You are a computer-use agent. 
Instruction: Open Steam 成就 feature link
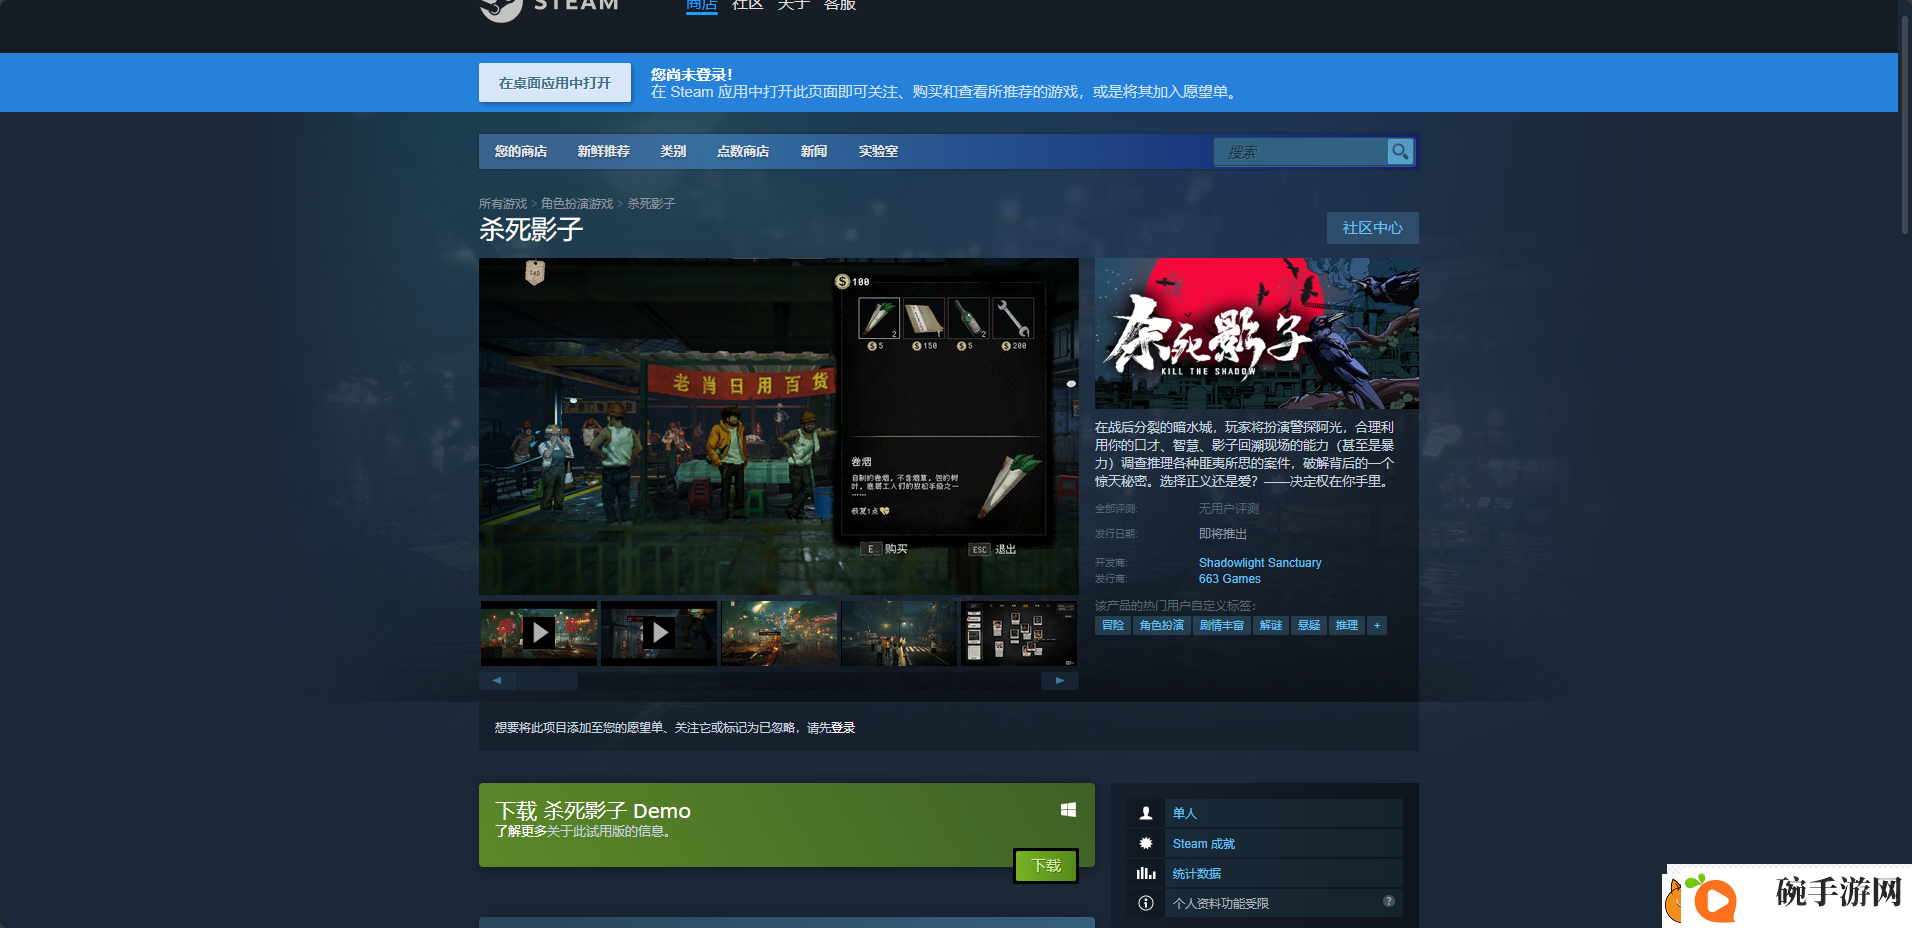pos(1204,844)
